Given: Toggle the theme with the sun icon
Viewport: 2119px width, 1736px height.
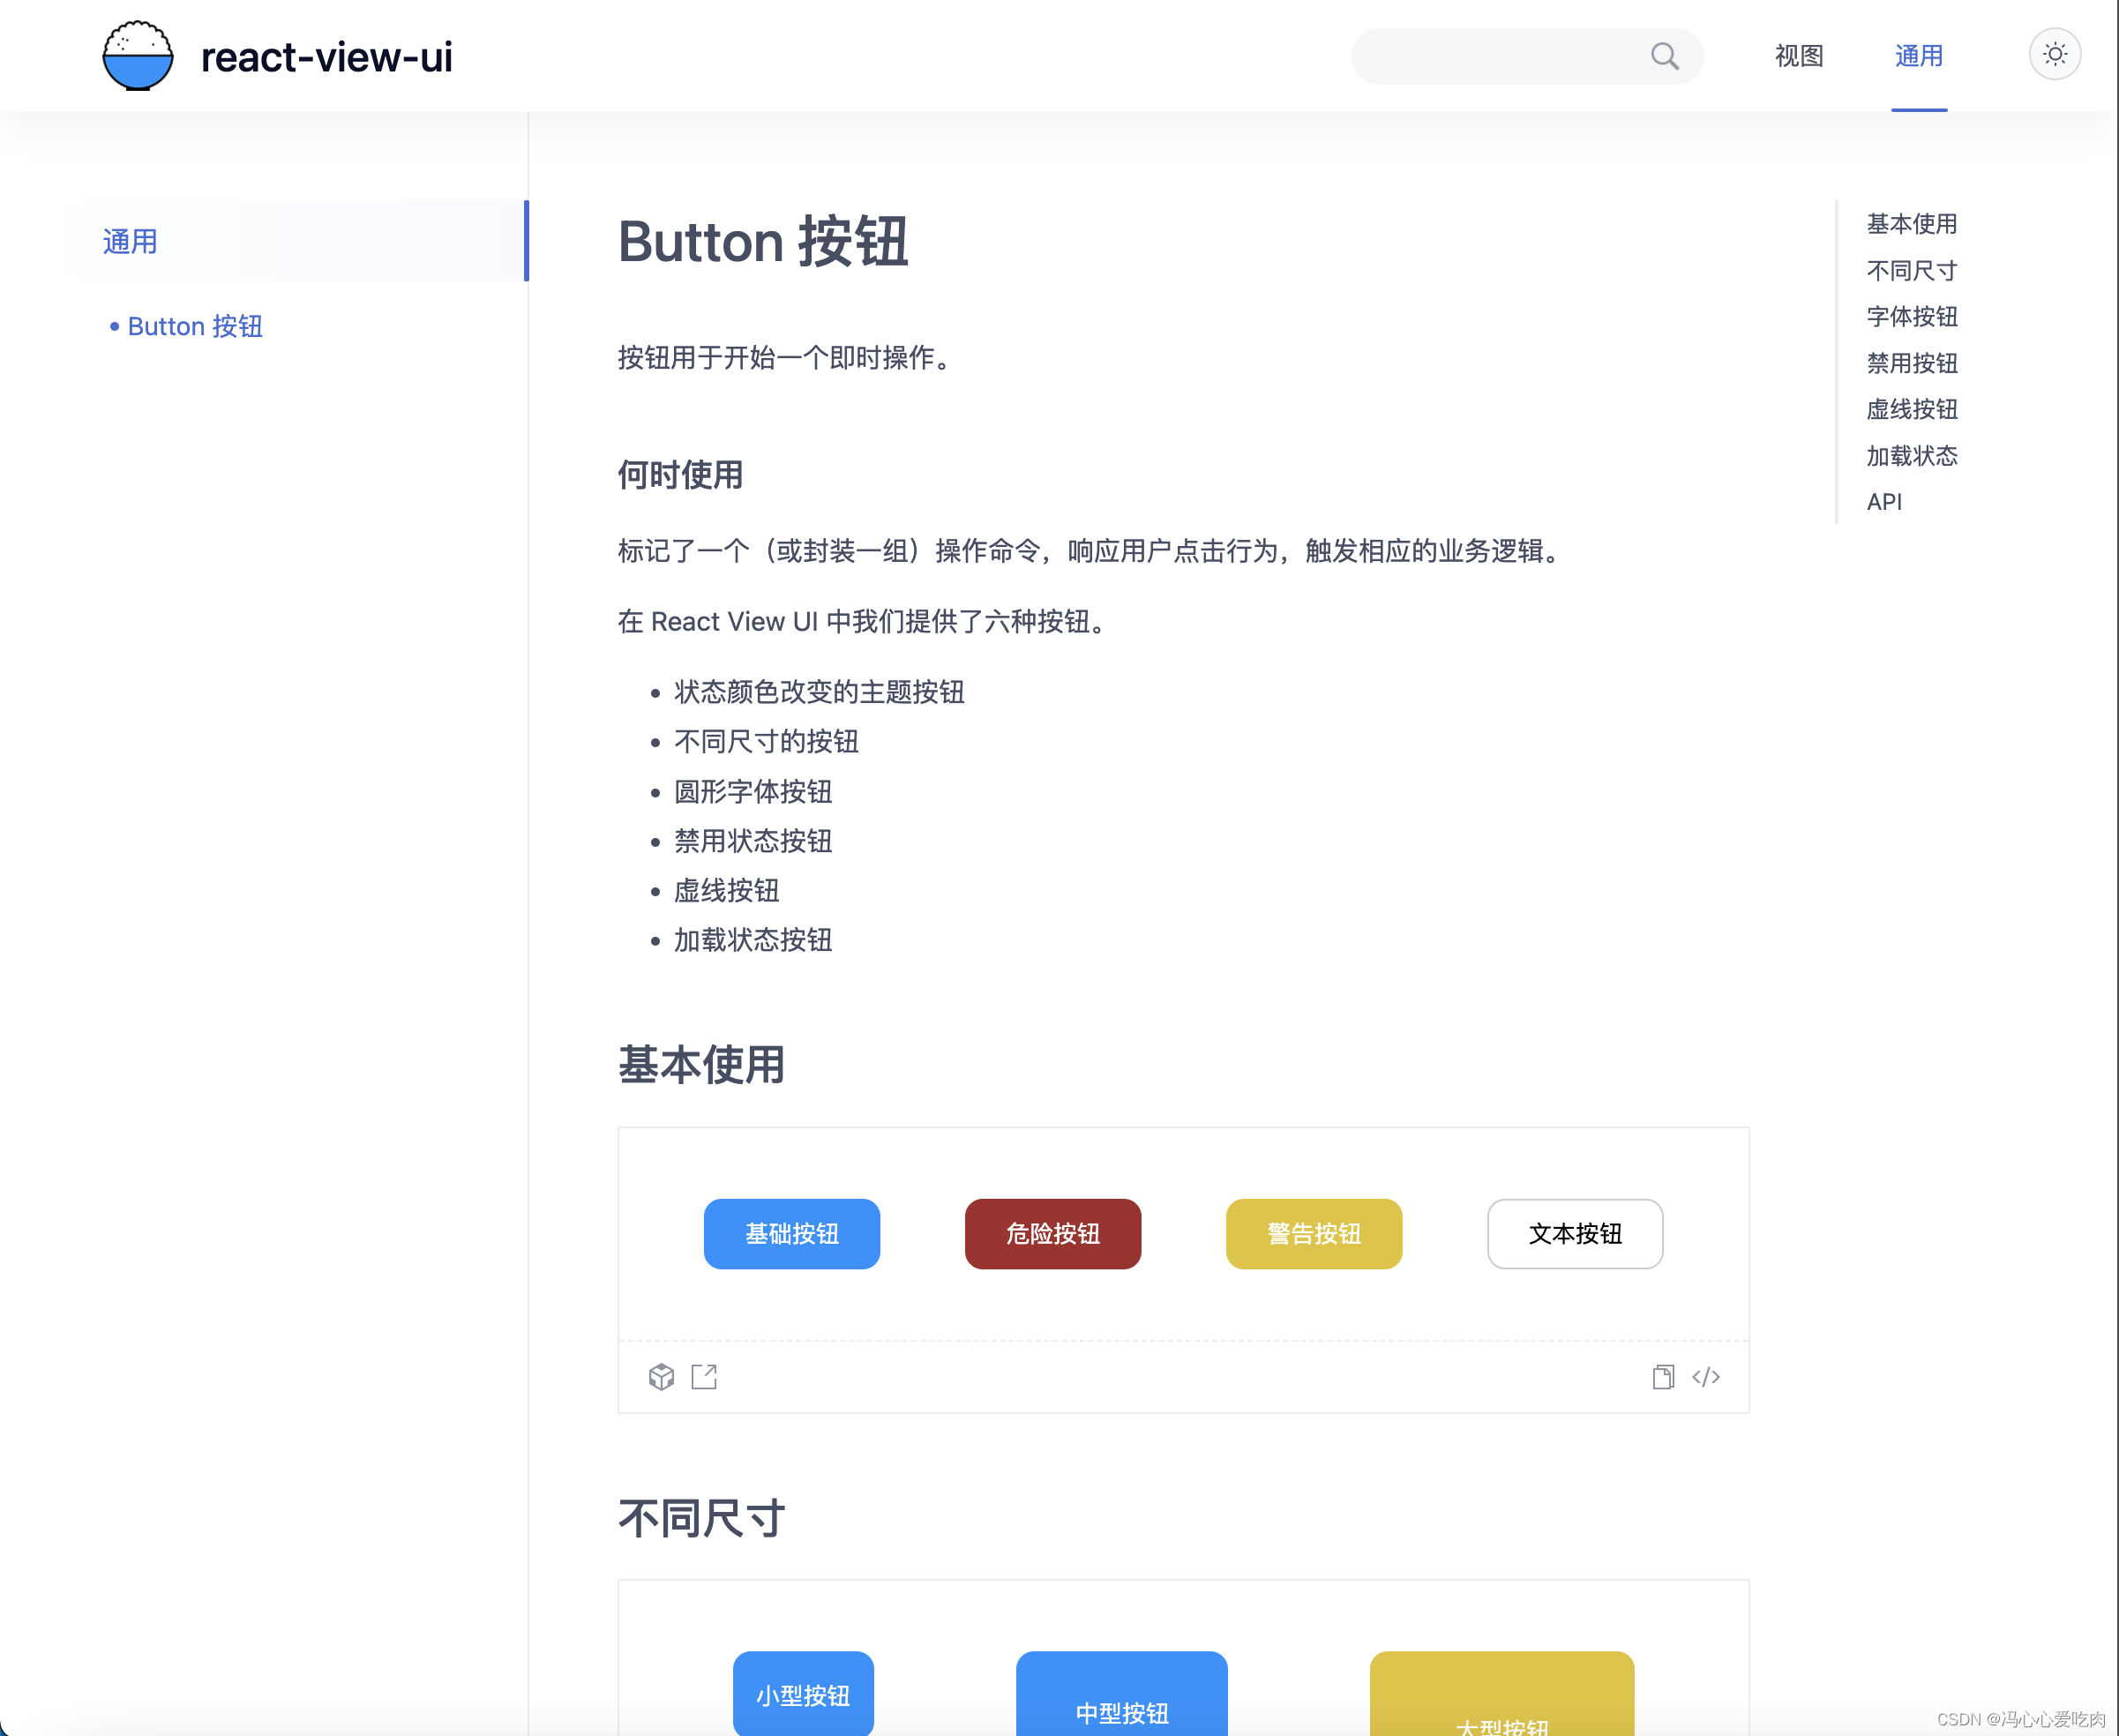Looking at the screenshot, I should (x=2055, y=54).
